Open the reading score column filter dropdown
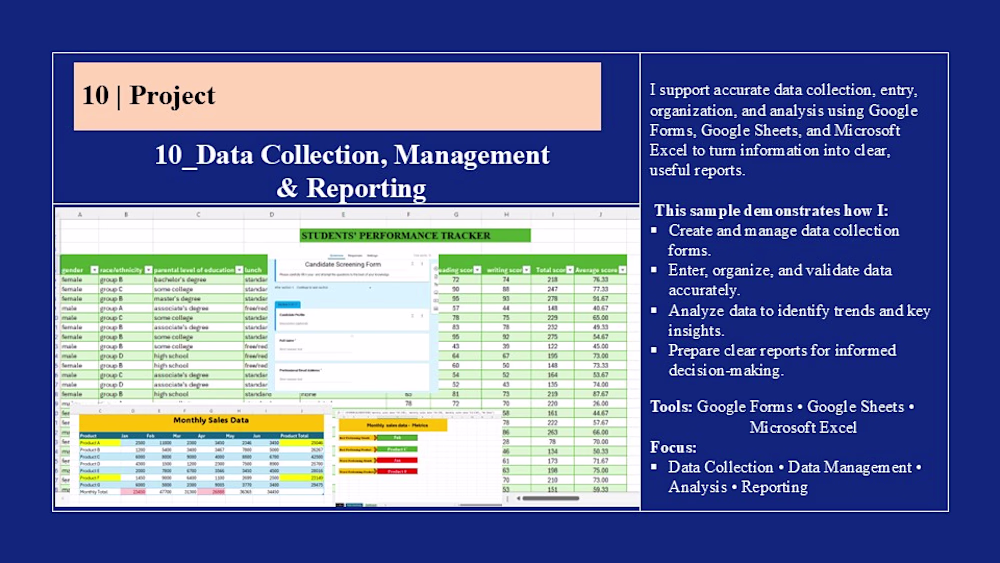Image resolution: width=1000 pixels, height=563 pixels. click(x=477, y=270)
